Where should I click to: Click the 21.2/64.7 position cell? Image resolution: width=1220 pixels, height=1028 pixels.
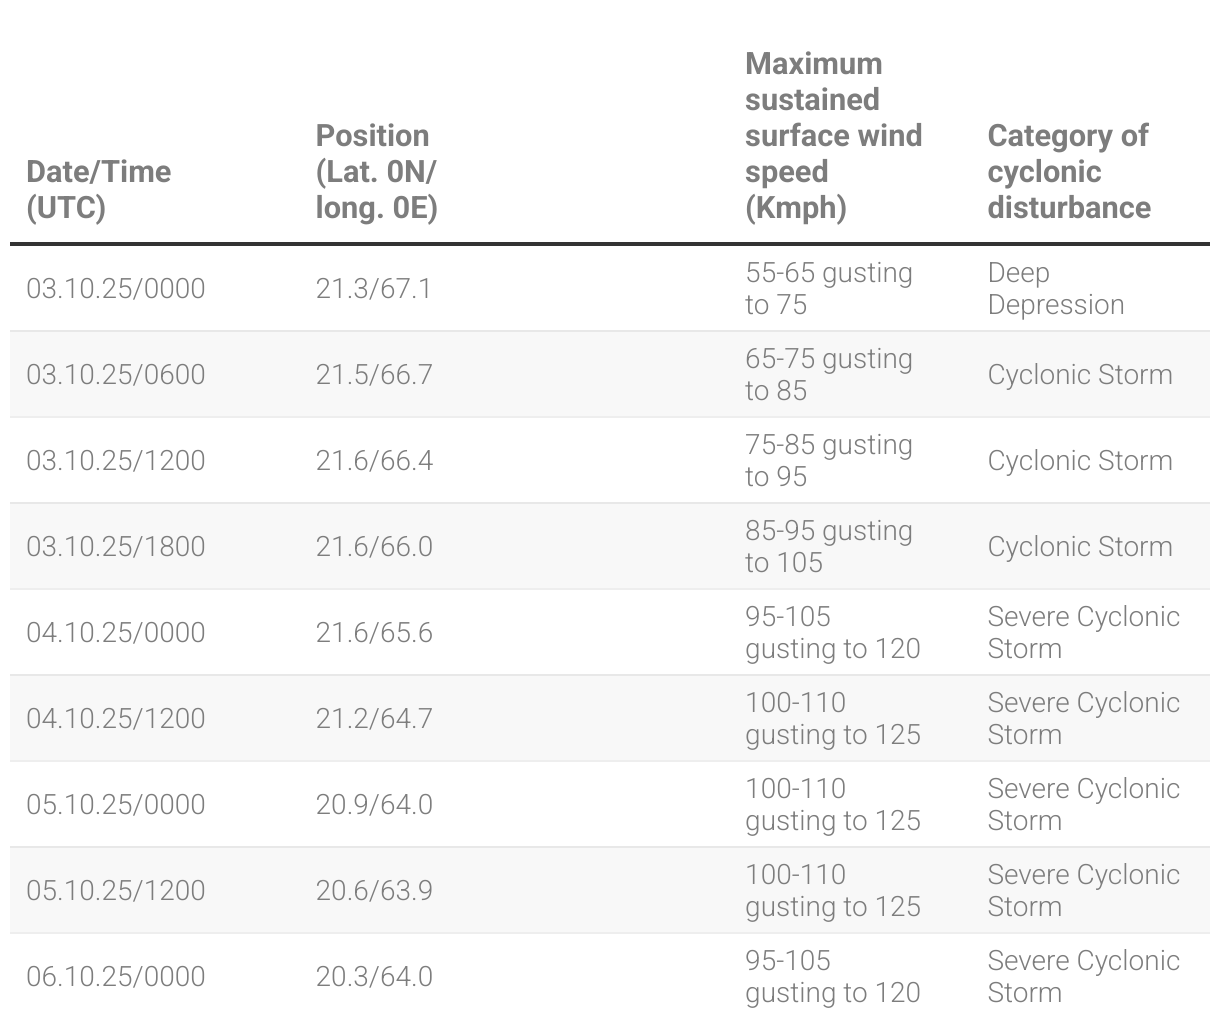click(x=374, y=719)
